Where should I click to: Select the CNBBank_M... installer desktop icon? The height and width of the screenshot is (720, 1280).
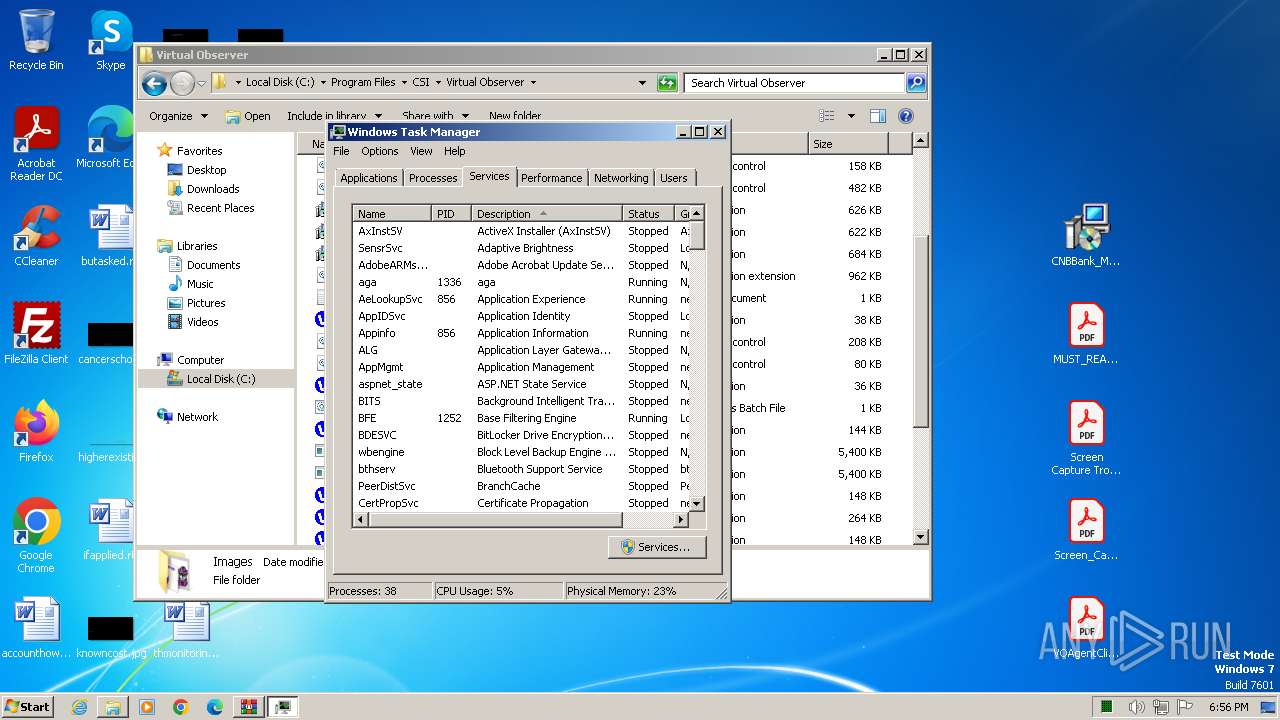click(1086, 236)
